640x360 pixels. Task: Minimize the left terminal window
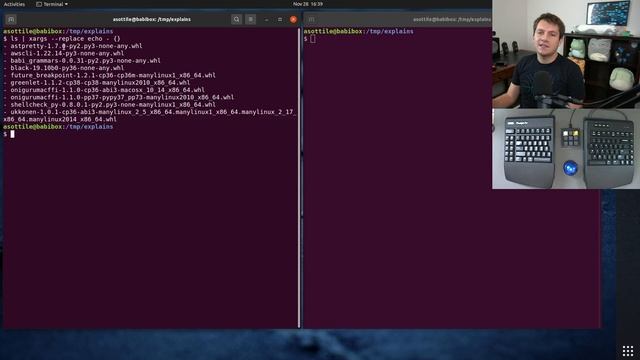[x=267, y=19]
